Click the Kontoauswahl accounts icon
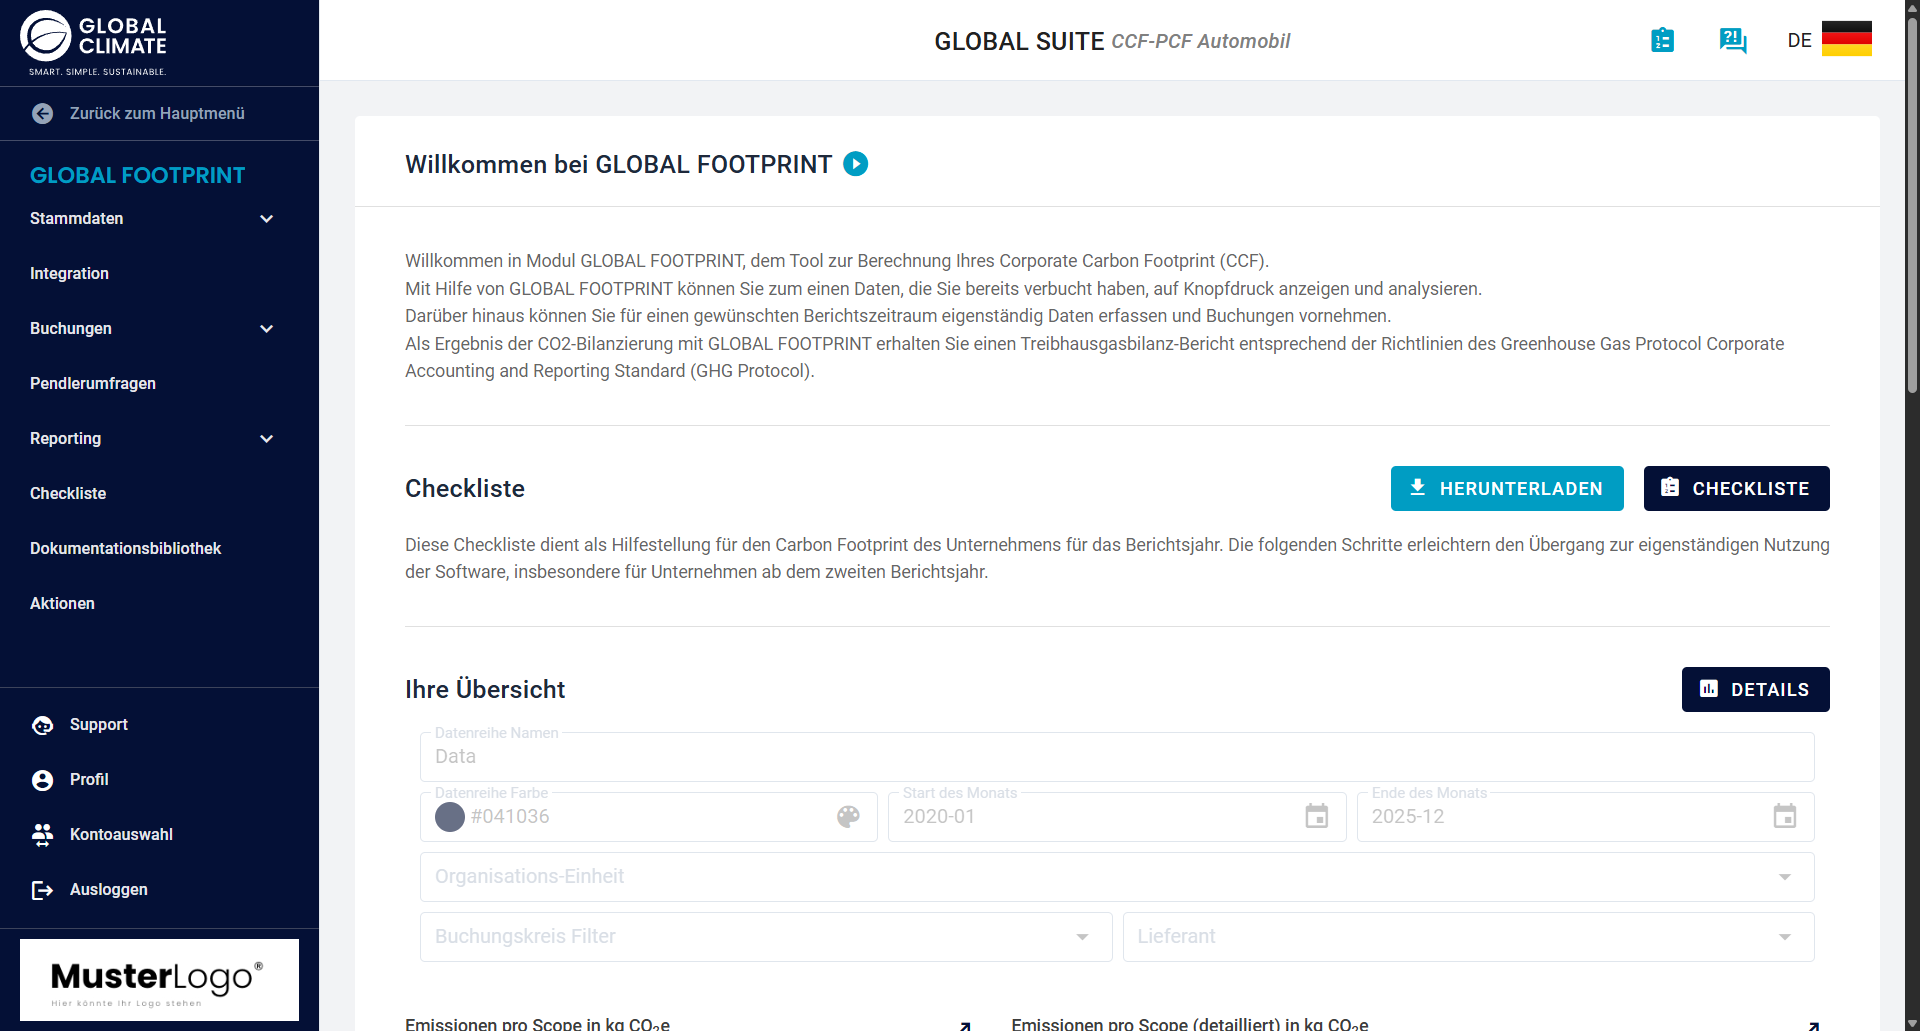 pos(42,835)
